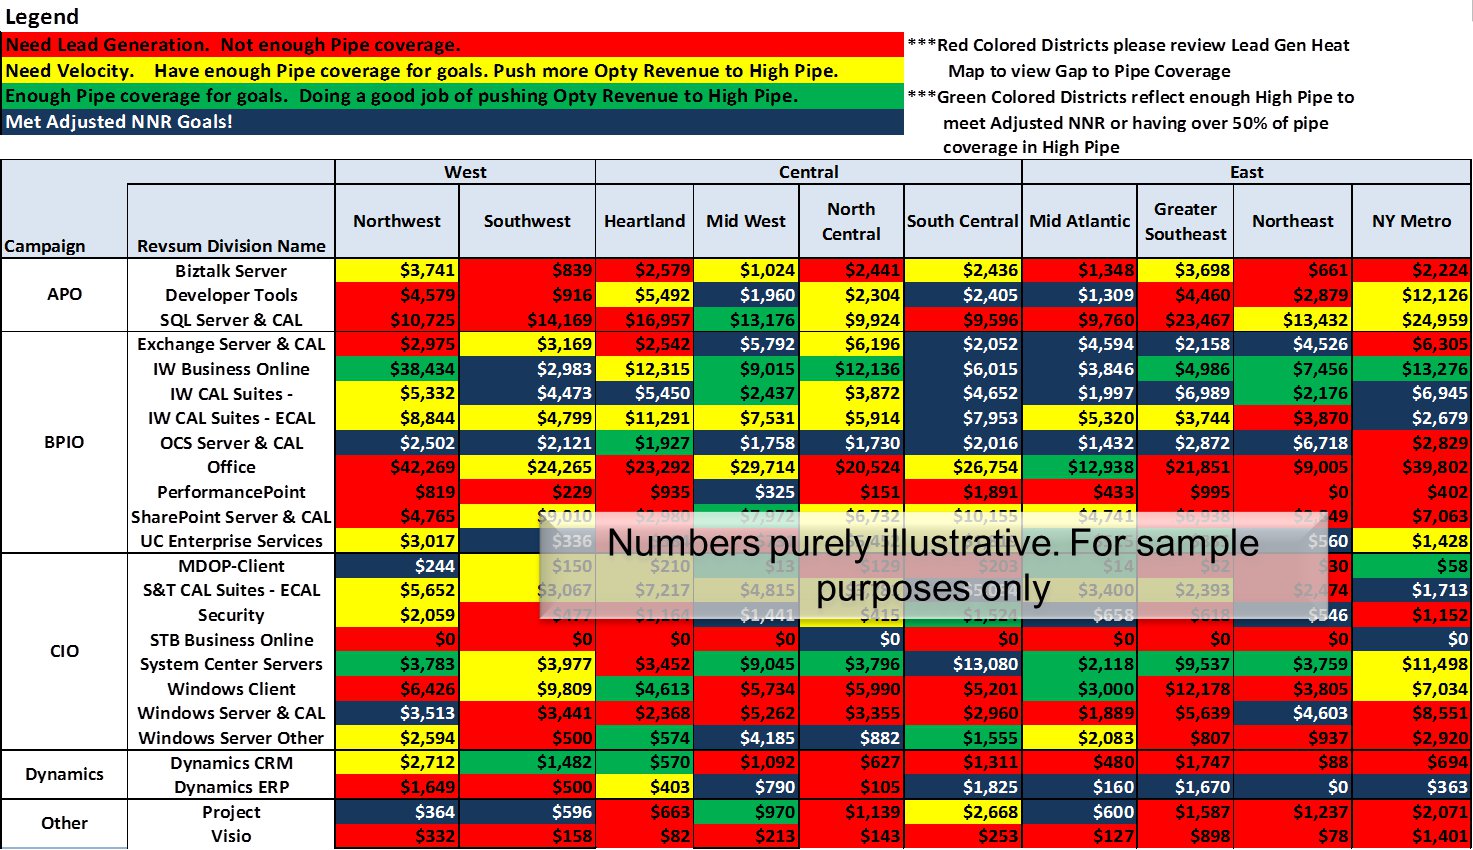This screenshot has height=850, width=1473.
Task: Select the 'Mid West' column header
Action: 746,221
